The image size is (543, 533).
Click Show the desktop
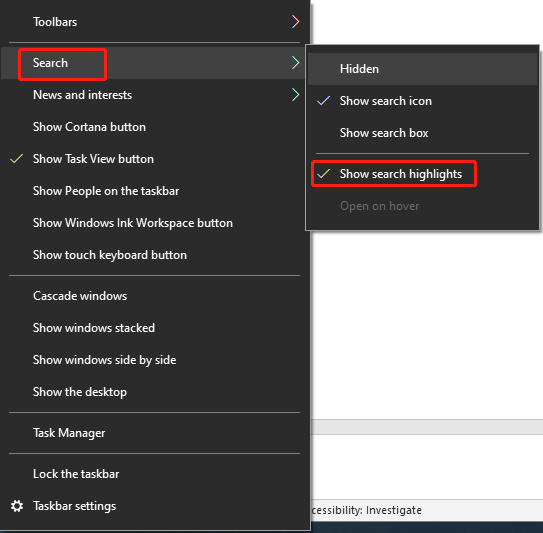154,392
